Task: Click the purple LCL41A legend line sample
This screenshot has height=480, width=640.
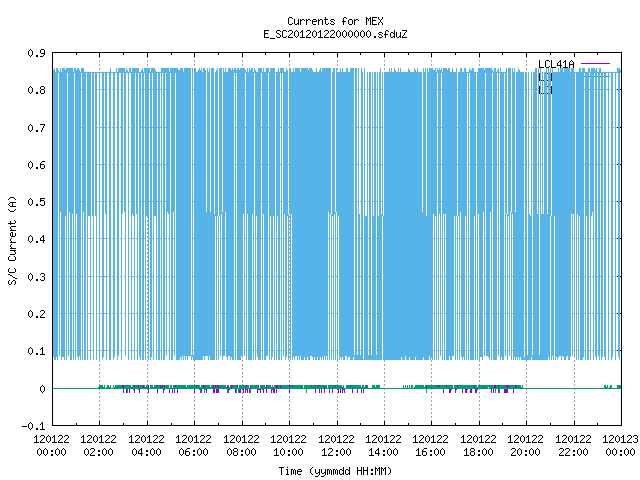Action: [x=595, y=64]
